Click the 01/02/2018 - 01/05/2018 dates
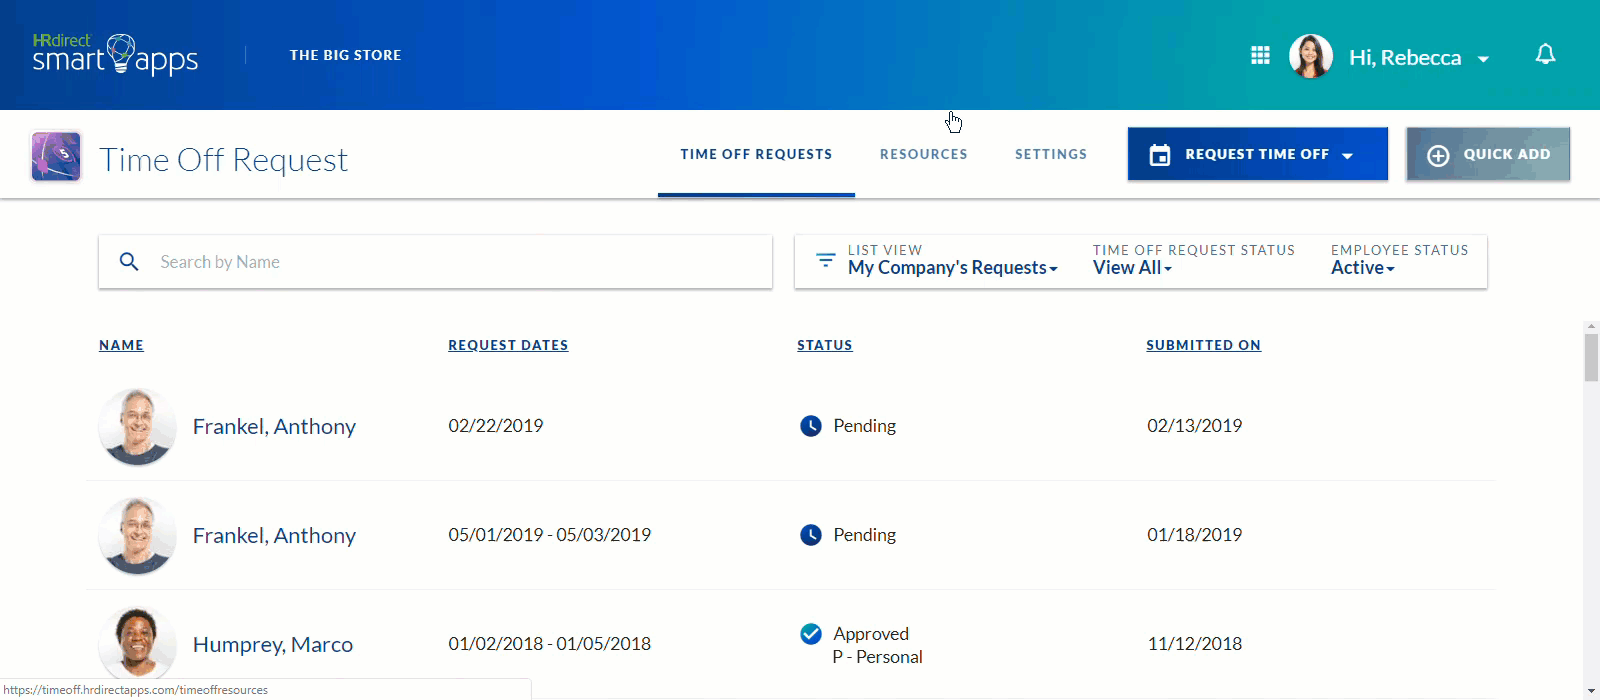This screenshot has height=700, width=1600. pyautogui.click(x=550, y=644)
